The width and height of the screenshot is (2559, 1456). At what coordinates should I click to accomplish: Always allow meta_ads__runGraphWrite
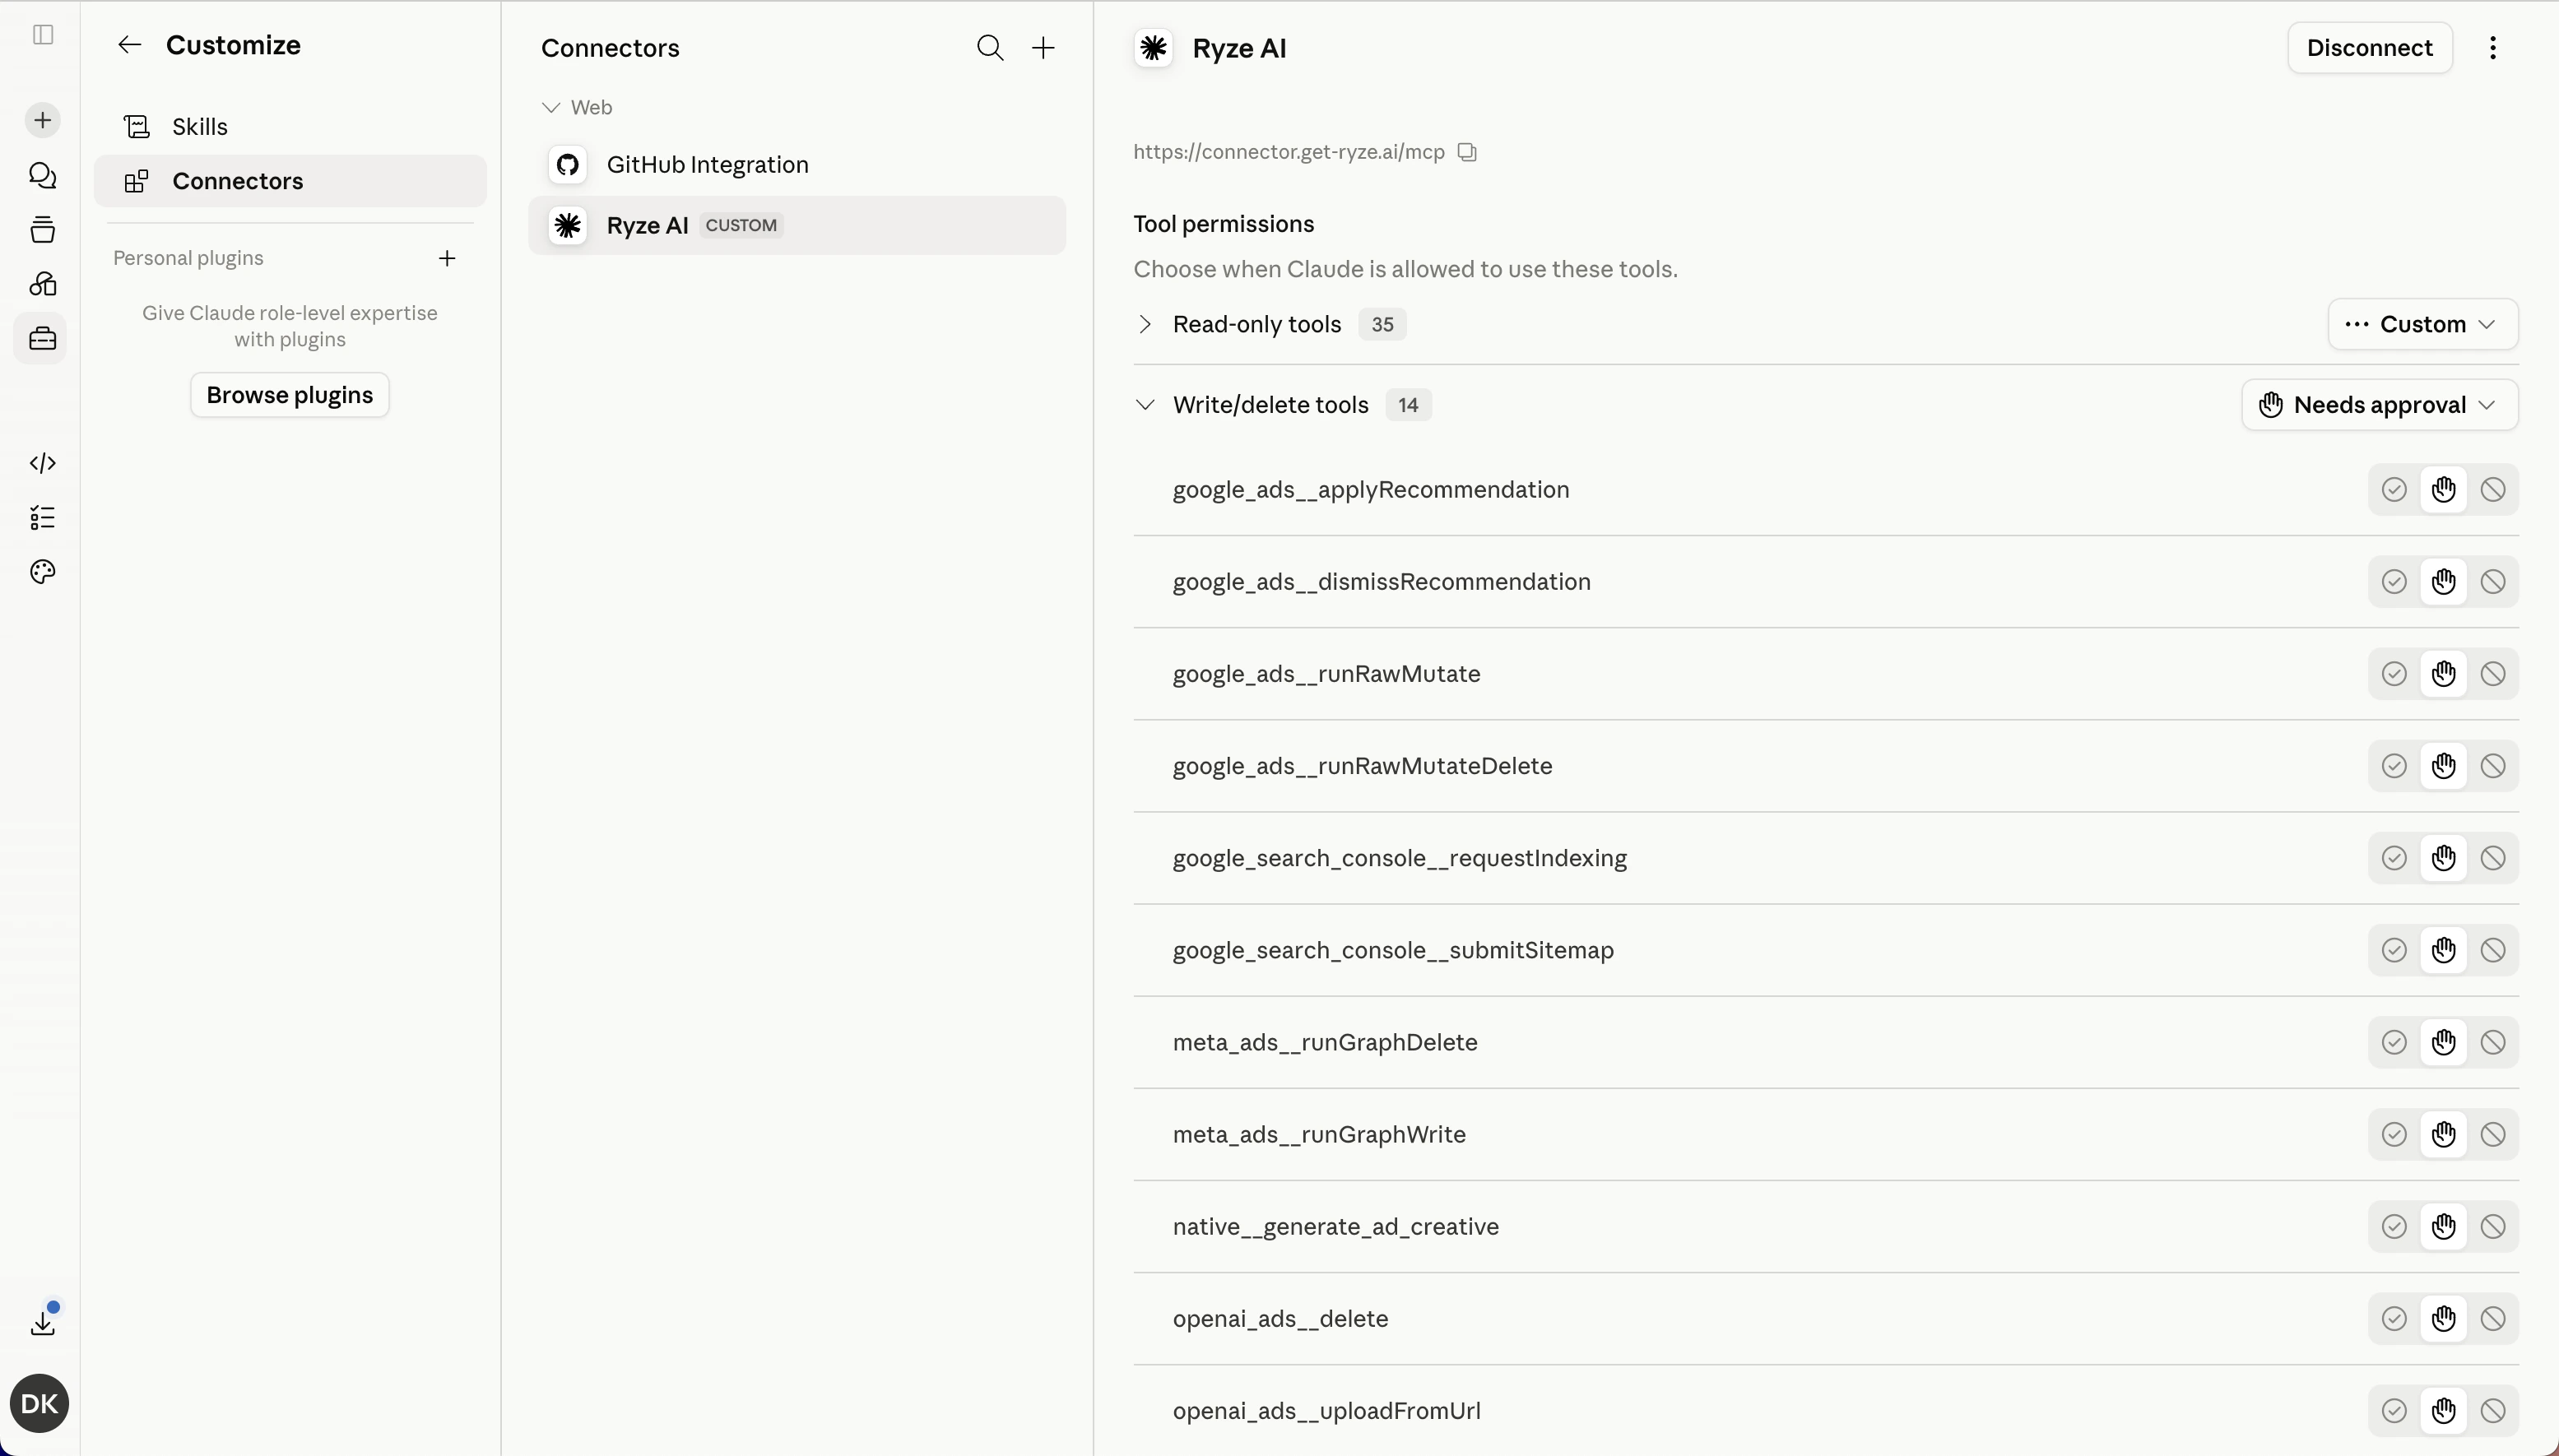(2394, 1134)
